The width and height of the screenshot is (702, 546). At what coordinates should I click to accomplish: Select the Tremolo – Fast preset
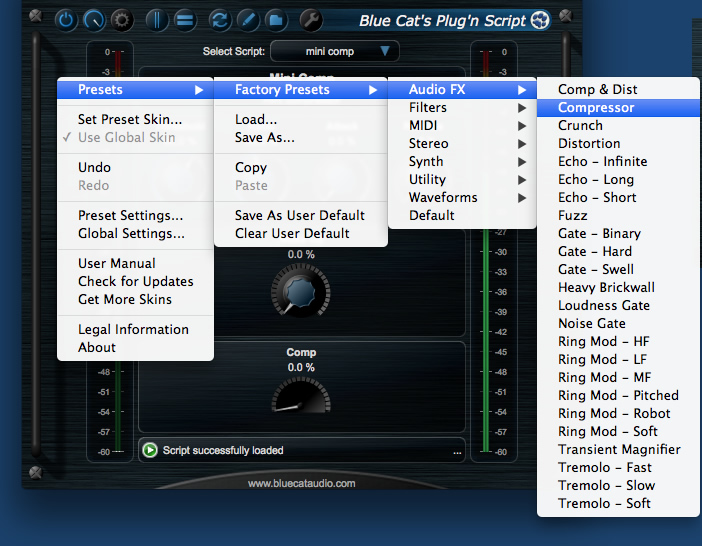coord(618,467)
